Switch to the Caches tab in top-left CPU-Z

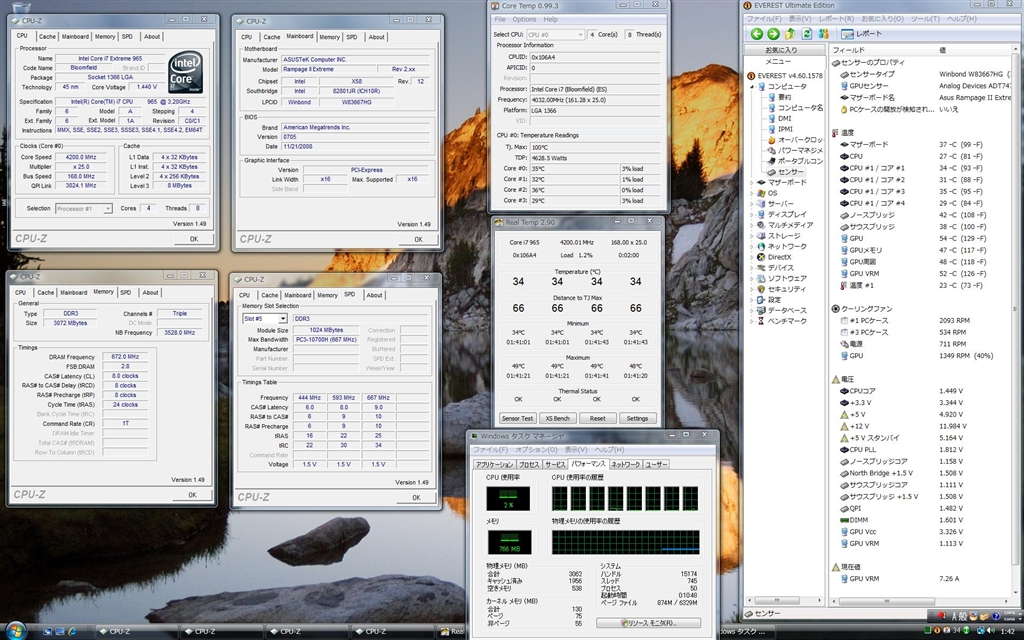(x=46, y=36)
